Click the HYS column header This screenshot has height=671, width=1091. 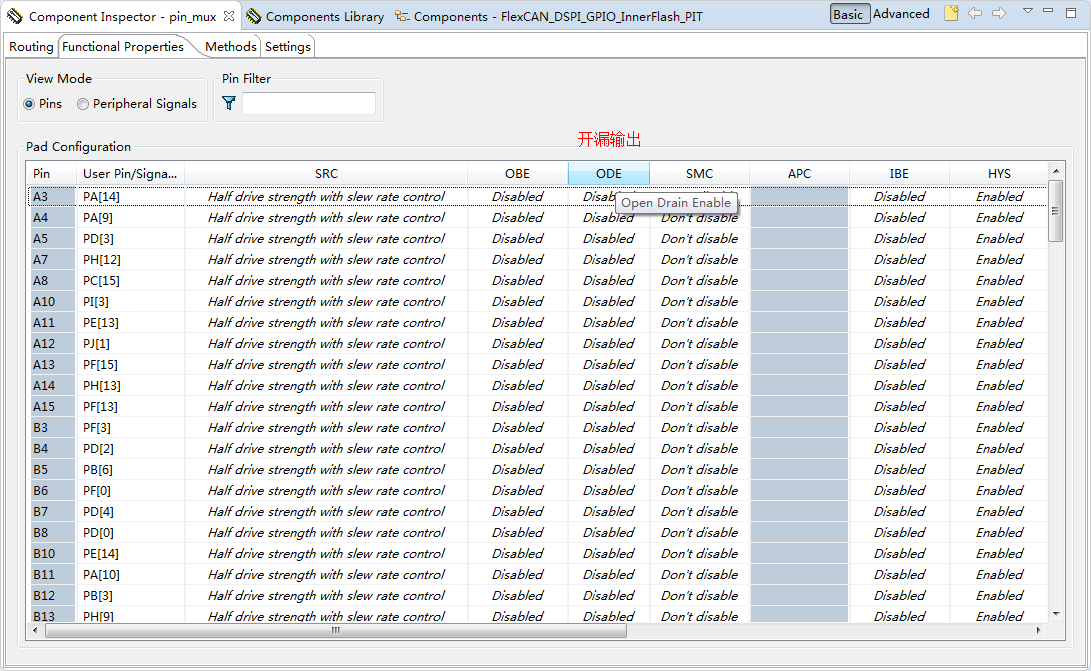coord(999,173)
